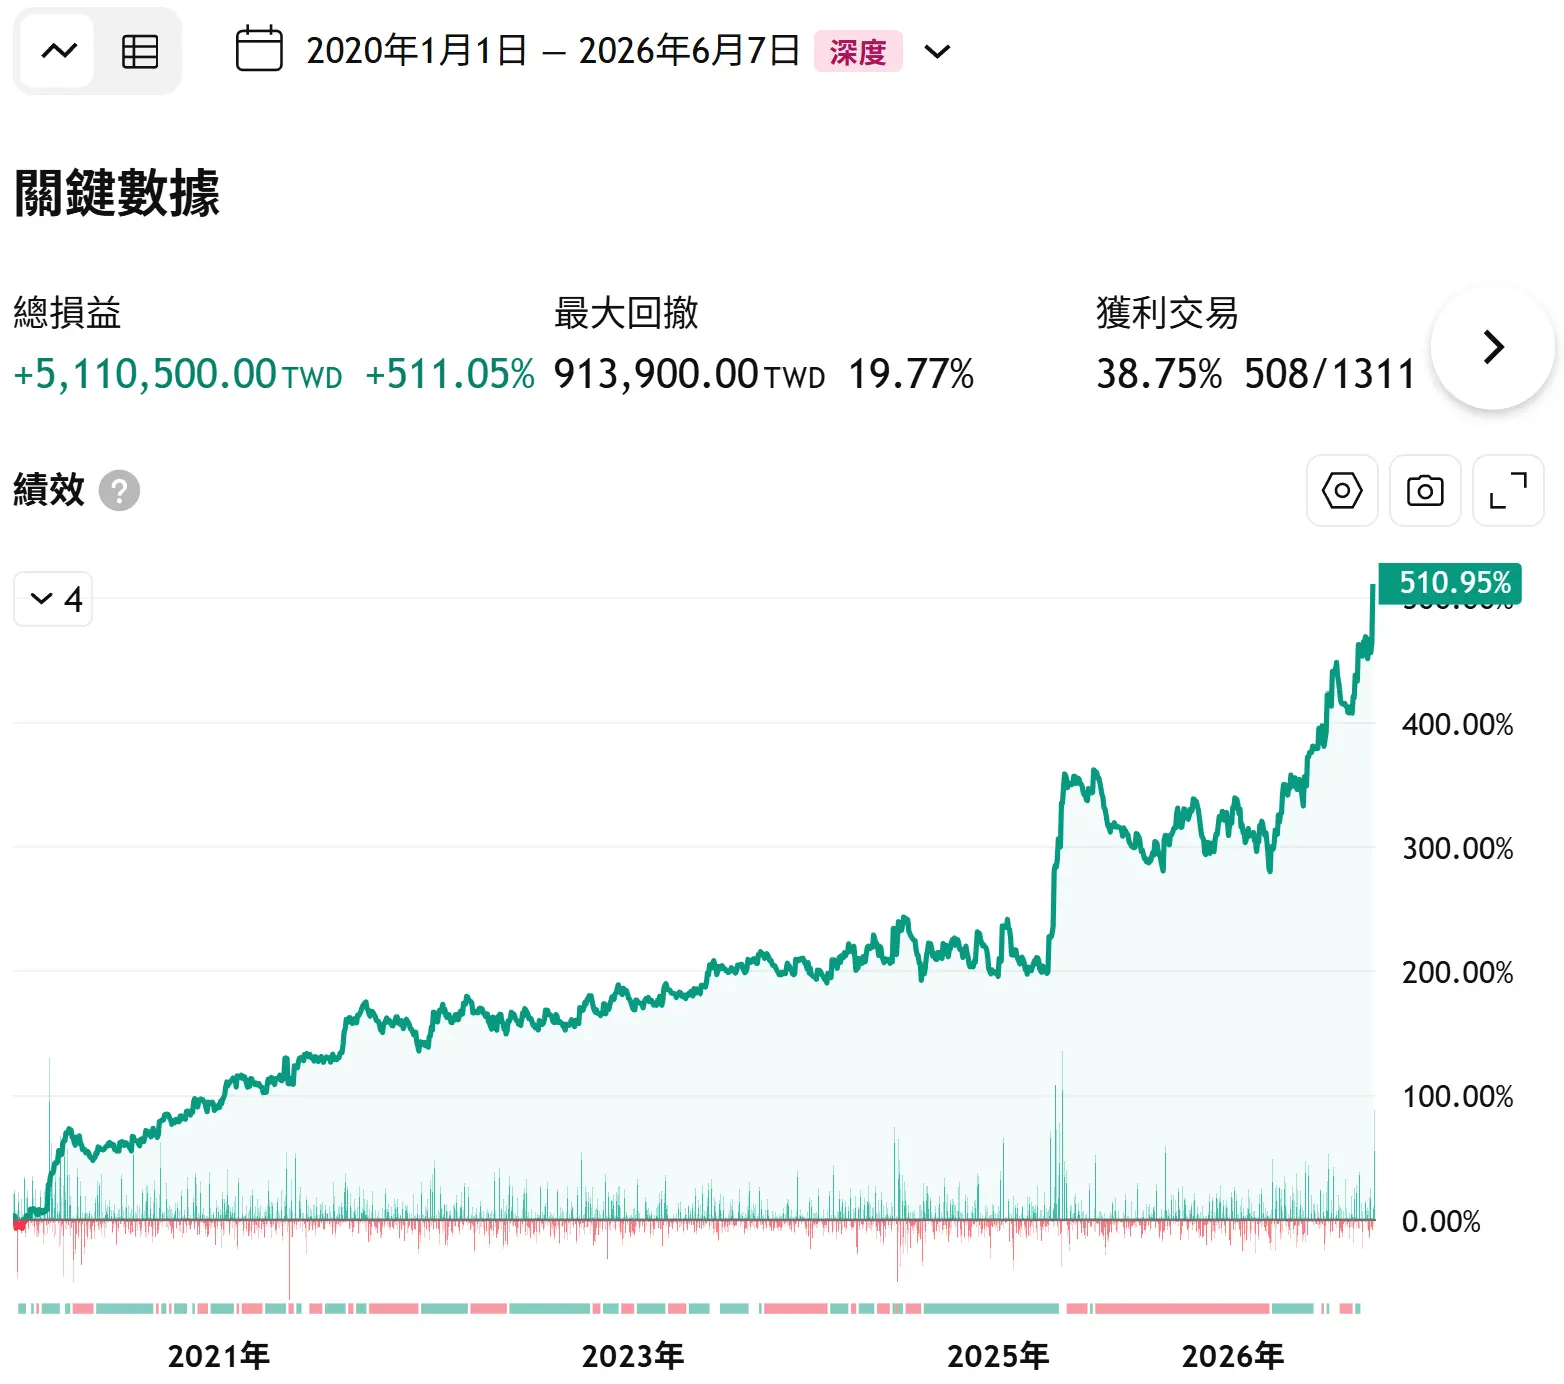This screenshot has width=1564, height=1384.
Task: Switch to the table list view
Action: pos(139,51)
